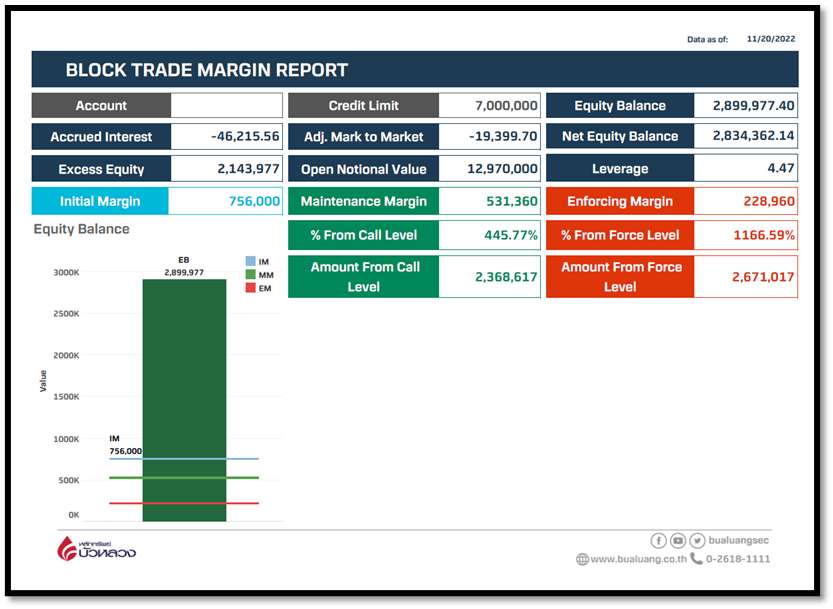Click the empty Account value field

click(226, 106)
